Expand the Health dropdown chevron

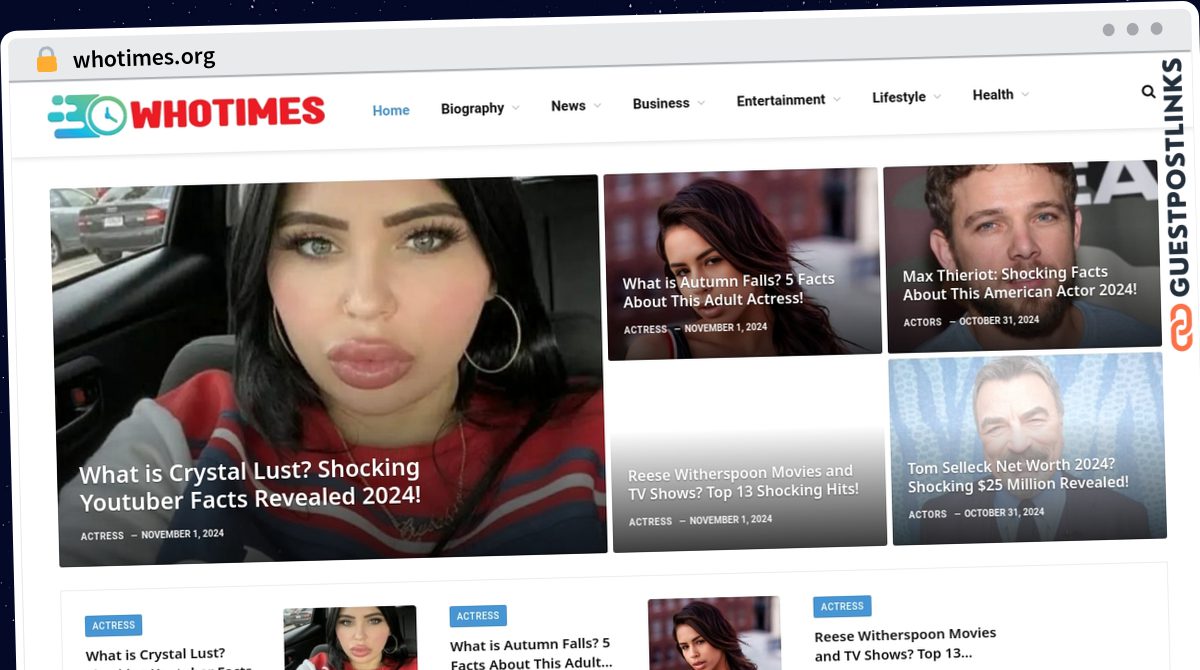click(x=1025, y=94)
